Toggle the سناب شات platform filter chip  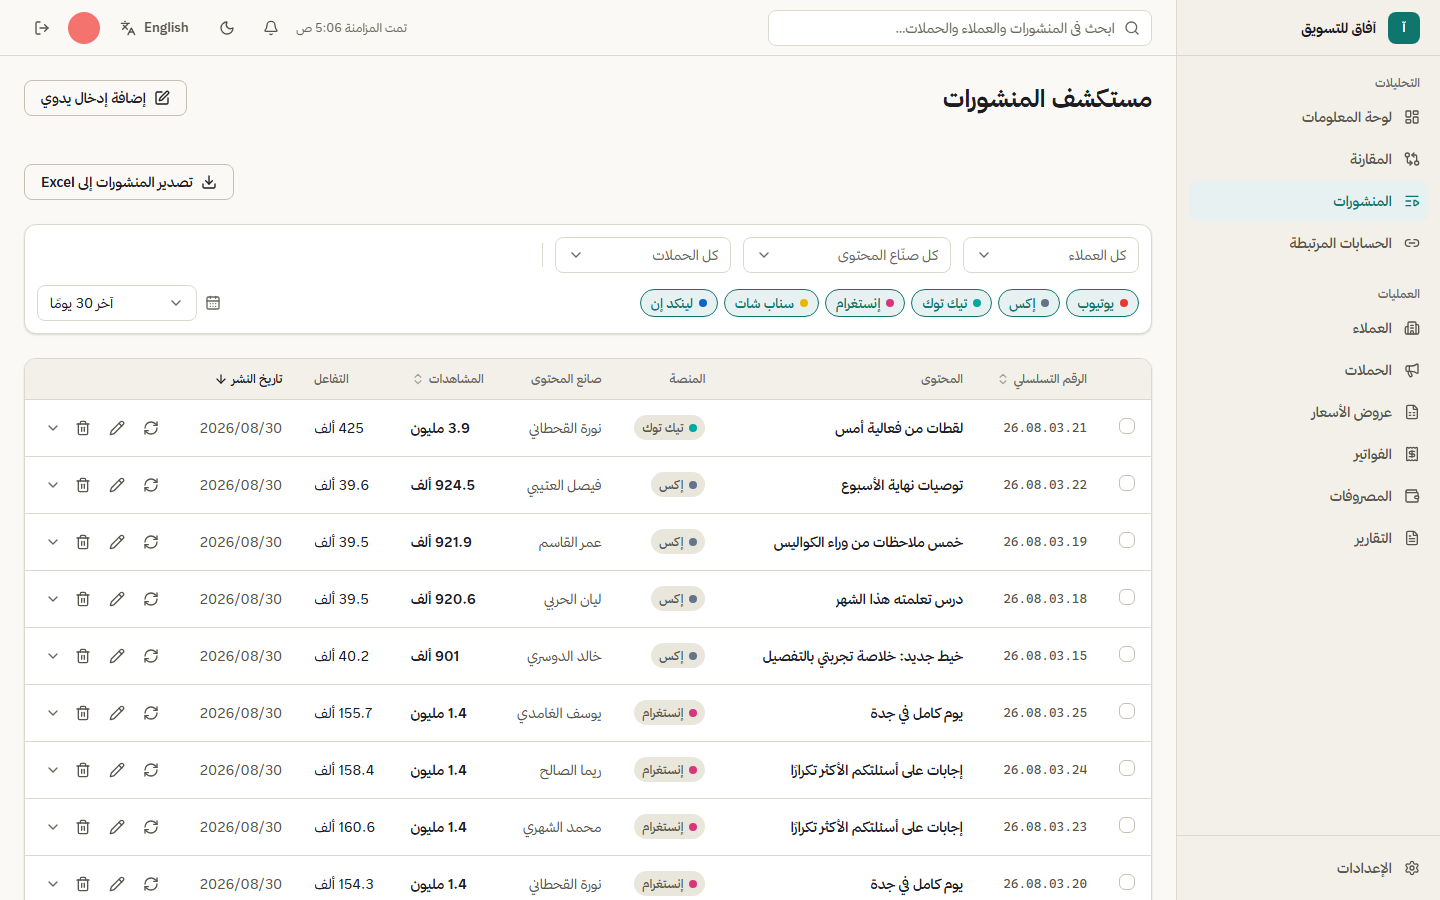771,303
